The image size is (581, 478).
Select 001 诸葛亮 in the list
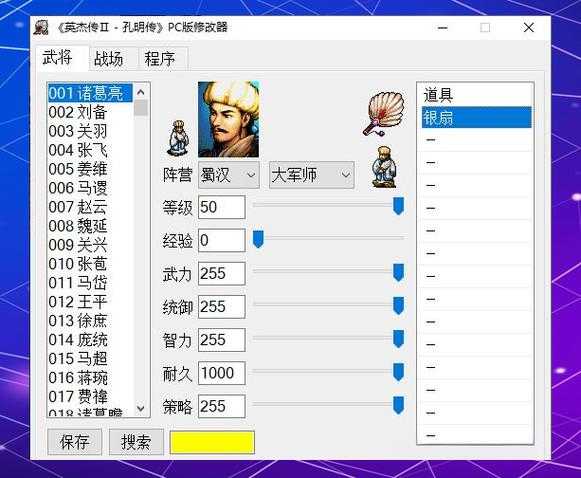[90, 93]
